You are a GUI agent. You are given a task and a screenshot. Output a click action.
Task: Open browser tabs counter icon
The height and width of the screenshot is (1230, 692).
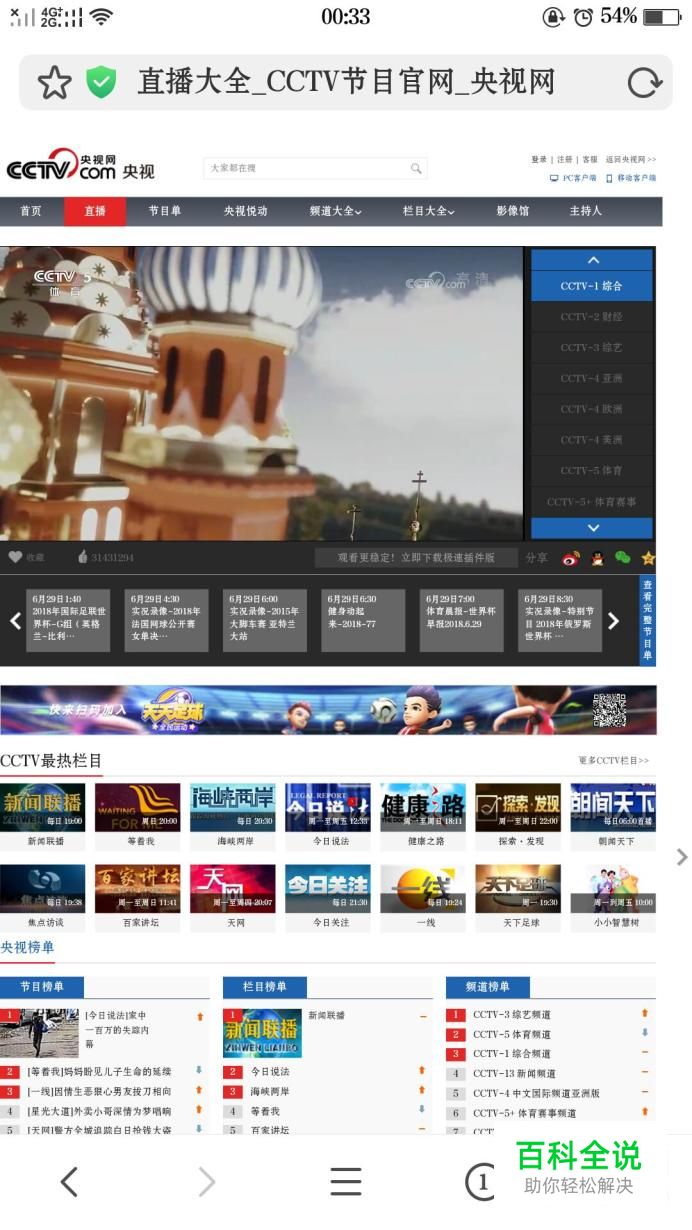click(x=481, y=1182)
